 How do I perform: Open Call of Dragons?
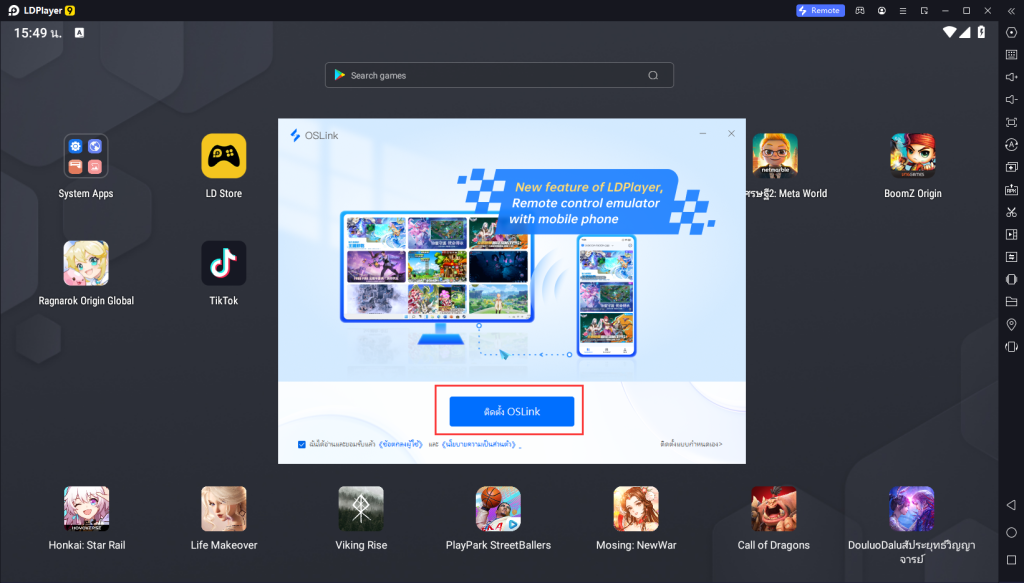coord(773,508)
